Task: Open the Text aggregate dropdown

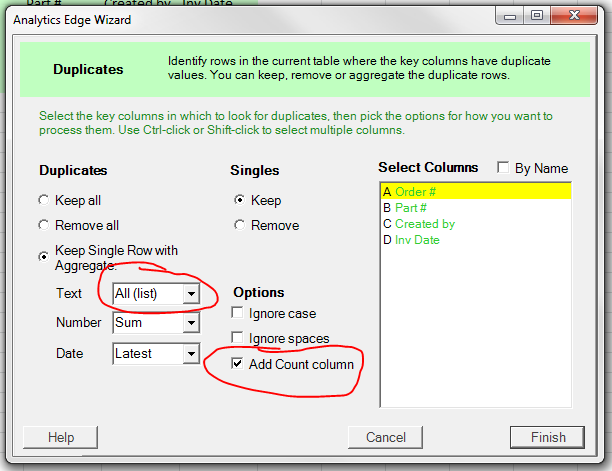Action: [191, 293]
